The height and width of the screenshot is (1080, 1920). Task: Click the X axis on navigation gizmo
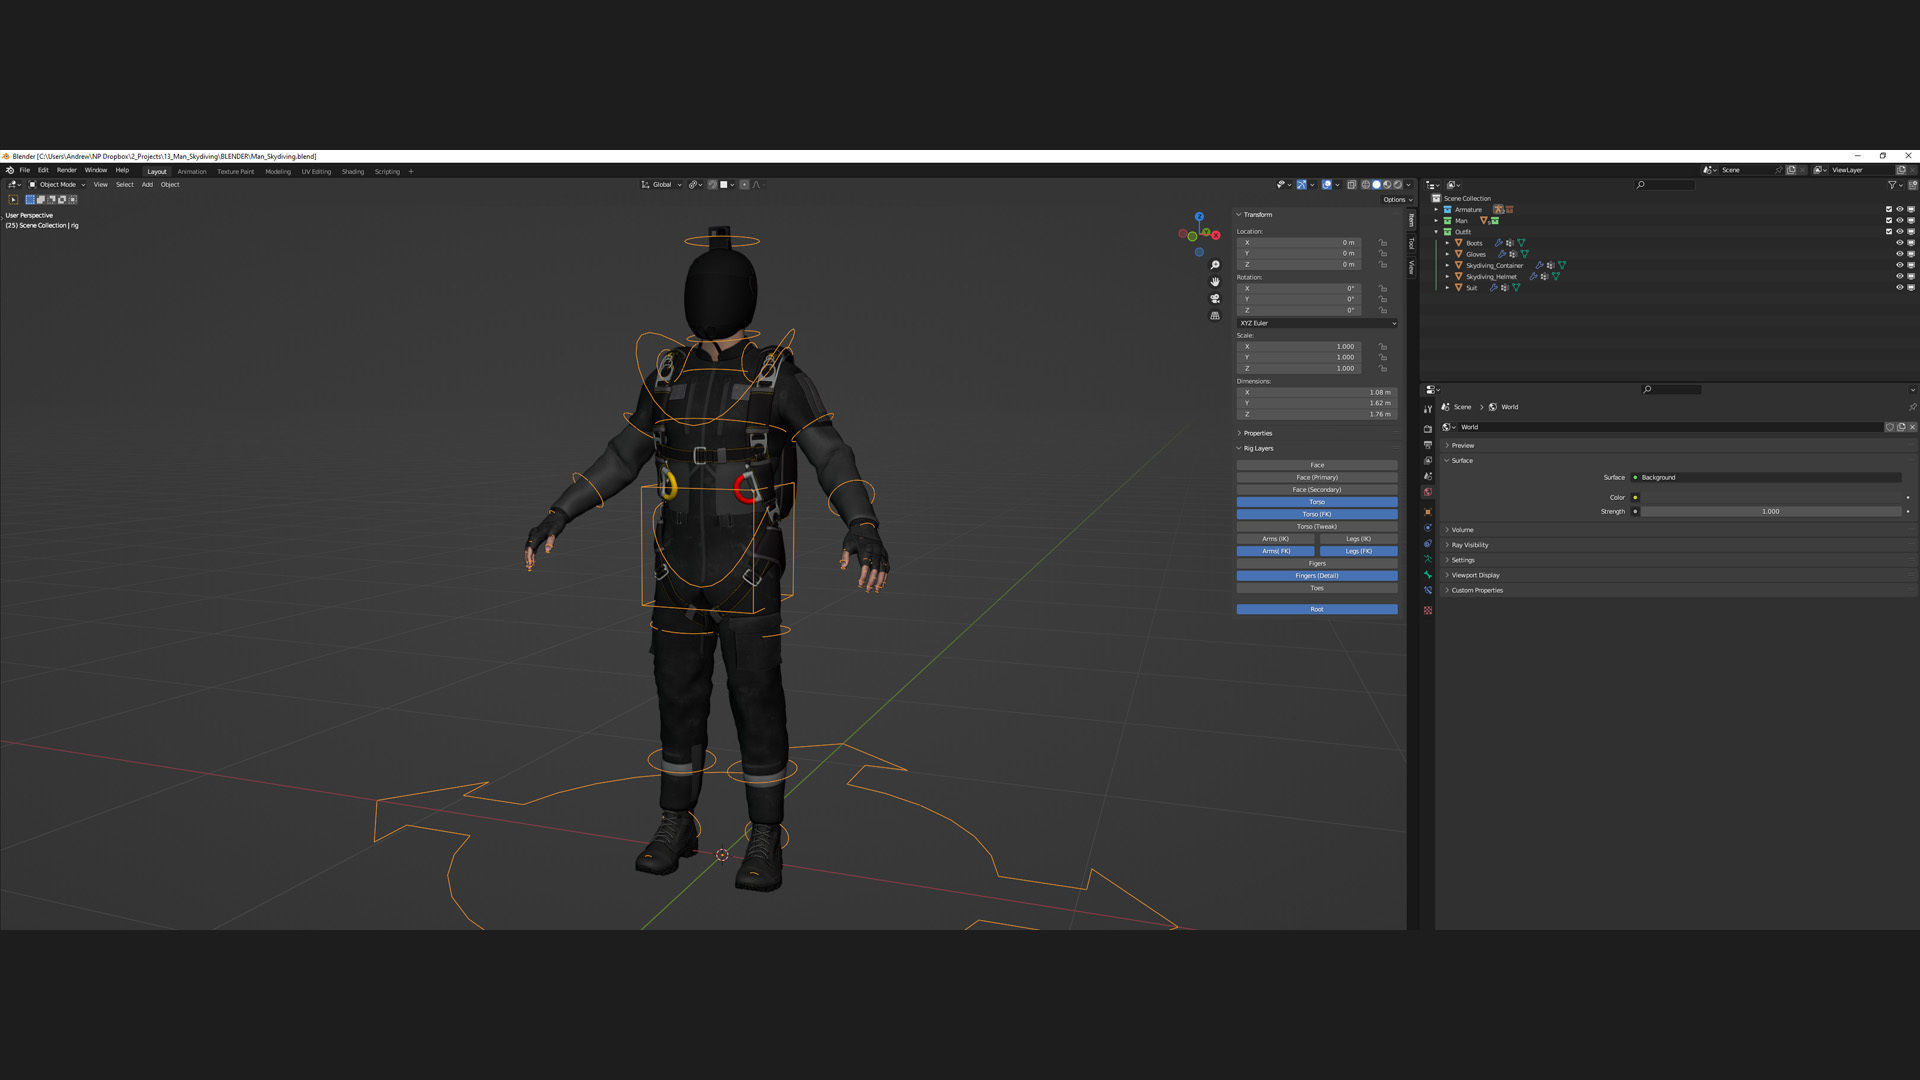(1216, 235)
